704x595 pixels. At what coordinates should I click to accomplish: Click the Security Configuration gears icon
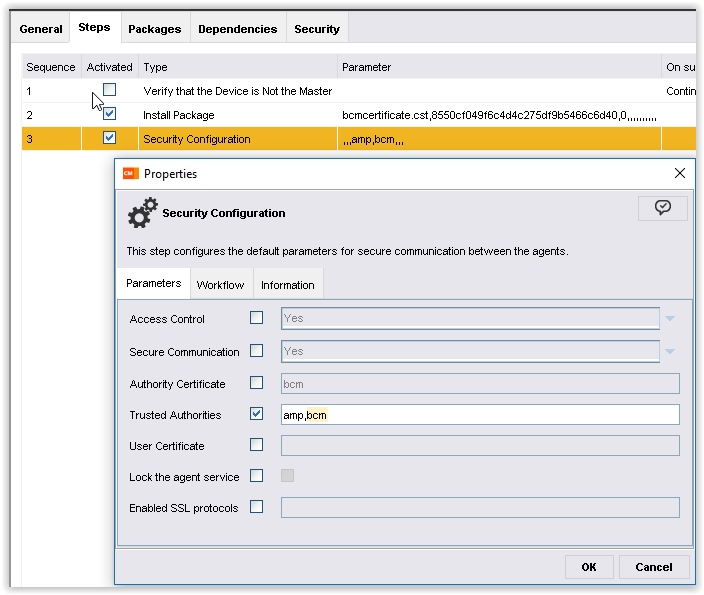point(142,213)
